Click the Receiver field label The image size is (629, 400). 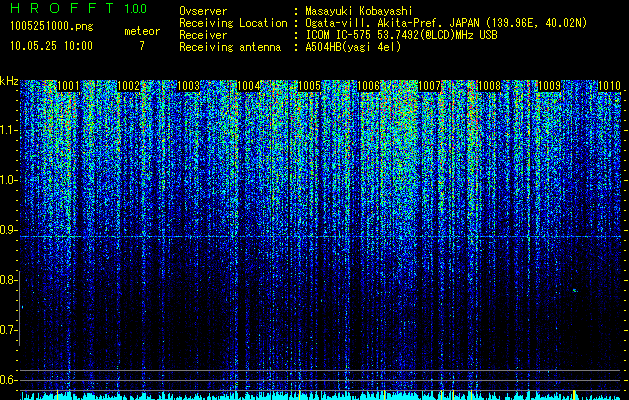pyautogui.click(x=203, y=35)
